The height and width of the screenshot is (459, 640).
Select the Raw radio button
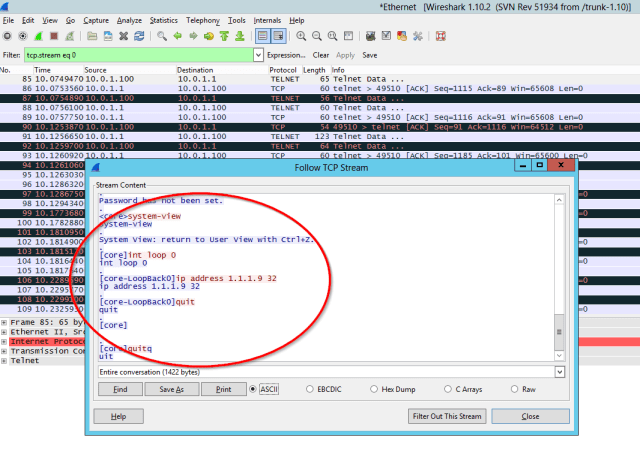click(x=514, y=389)
